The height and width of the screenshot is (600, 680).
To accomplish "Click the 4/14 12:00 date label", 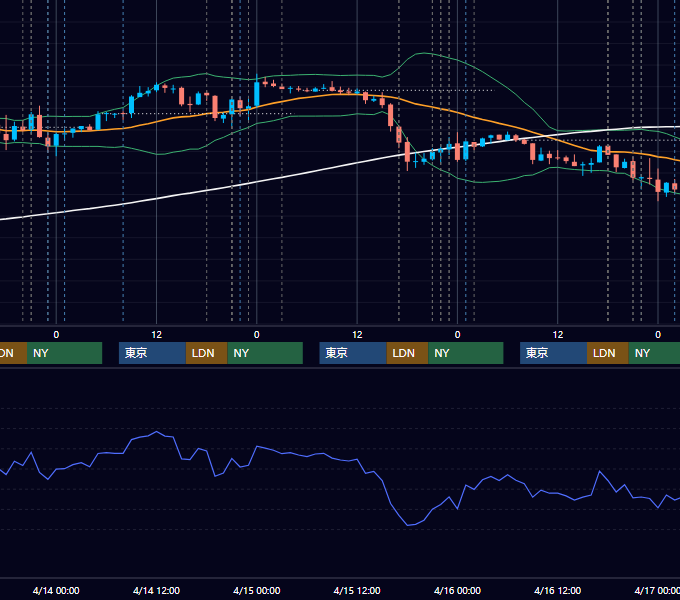I will click(156, 590).
